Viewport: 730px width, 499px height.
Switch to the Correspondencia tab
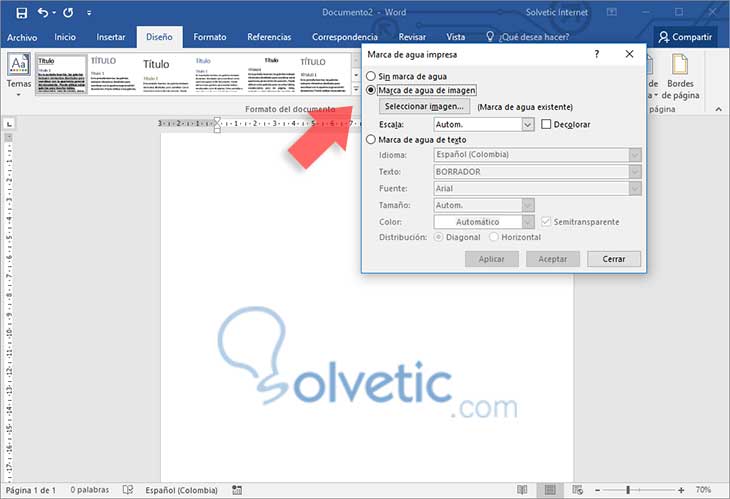(x=345, y=37)
